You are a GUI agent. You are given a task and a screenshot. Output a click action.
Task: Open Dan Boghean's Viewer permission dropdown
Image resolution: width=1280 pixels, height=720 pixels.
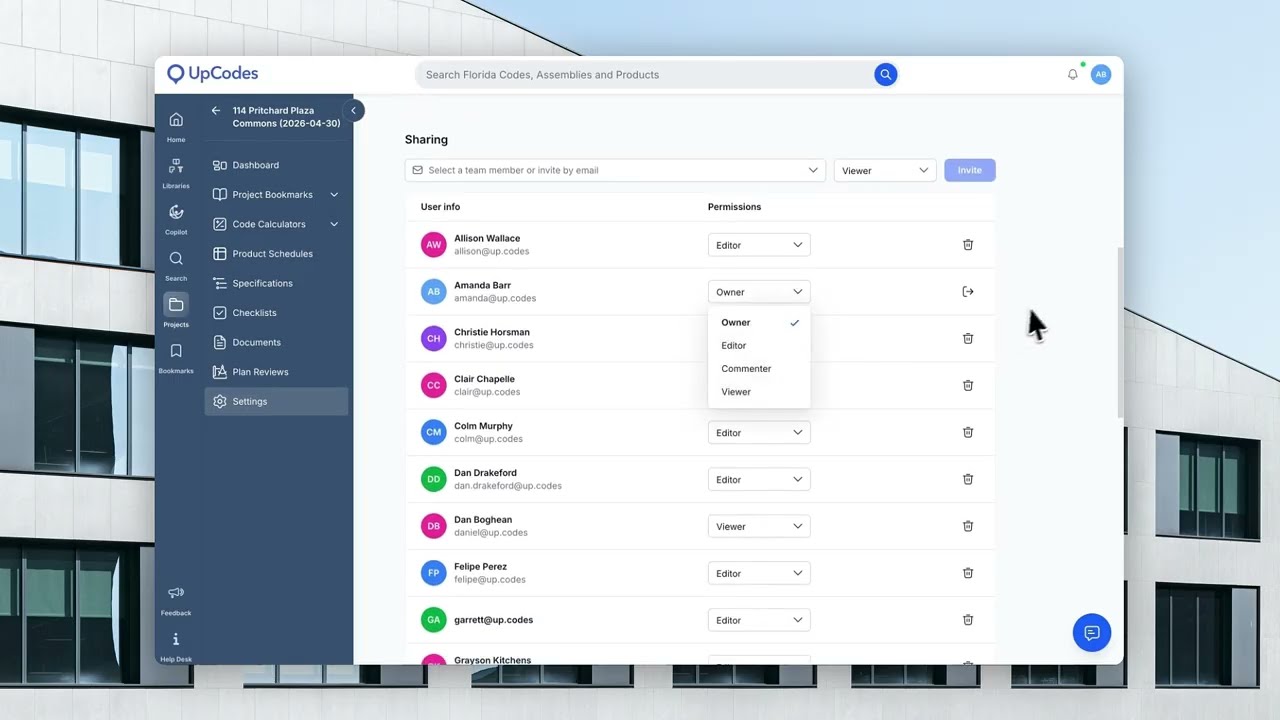[759, 526]
